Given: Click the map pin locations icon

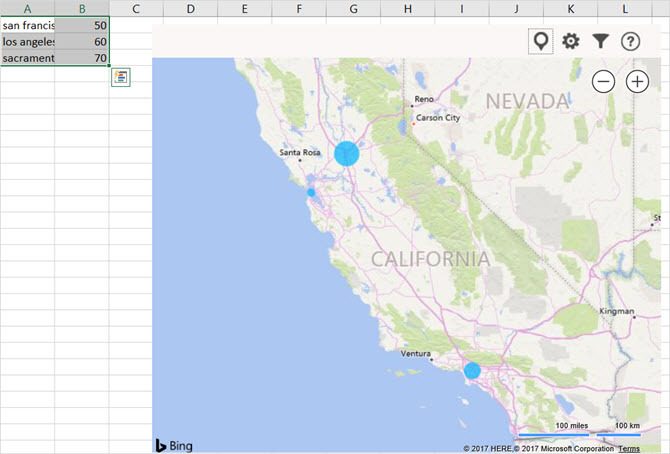Looking at the screenshot, I should coord(541,41).
